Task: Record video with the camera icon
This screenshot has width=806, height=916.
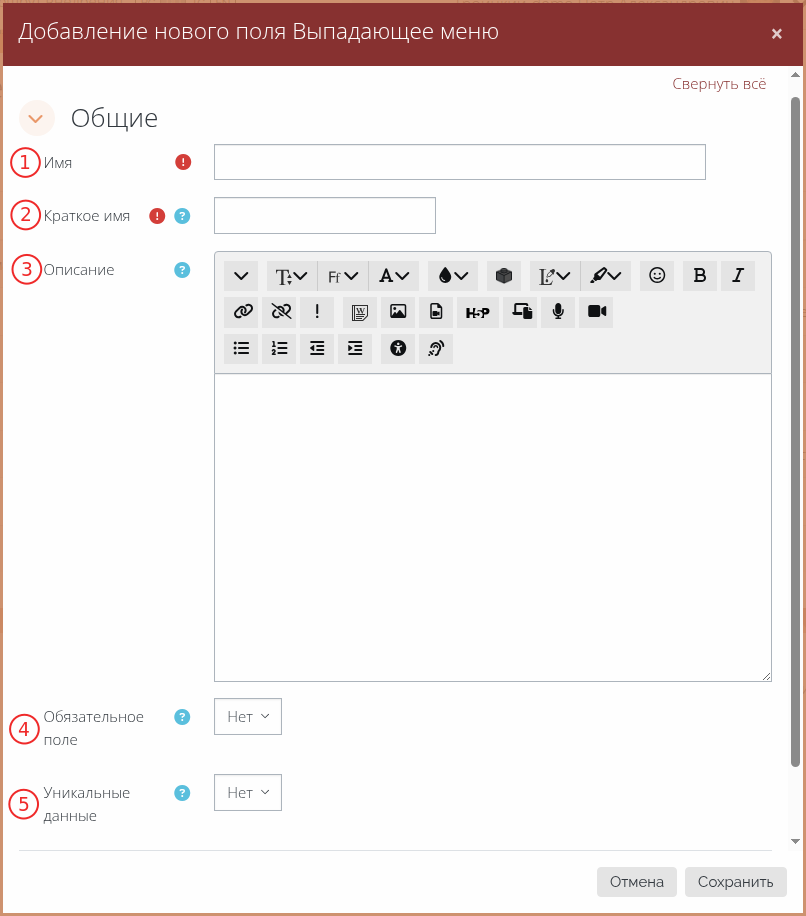Action: click(597, 312)
